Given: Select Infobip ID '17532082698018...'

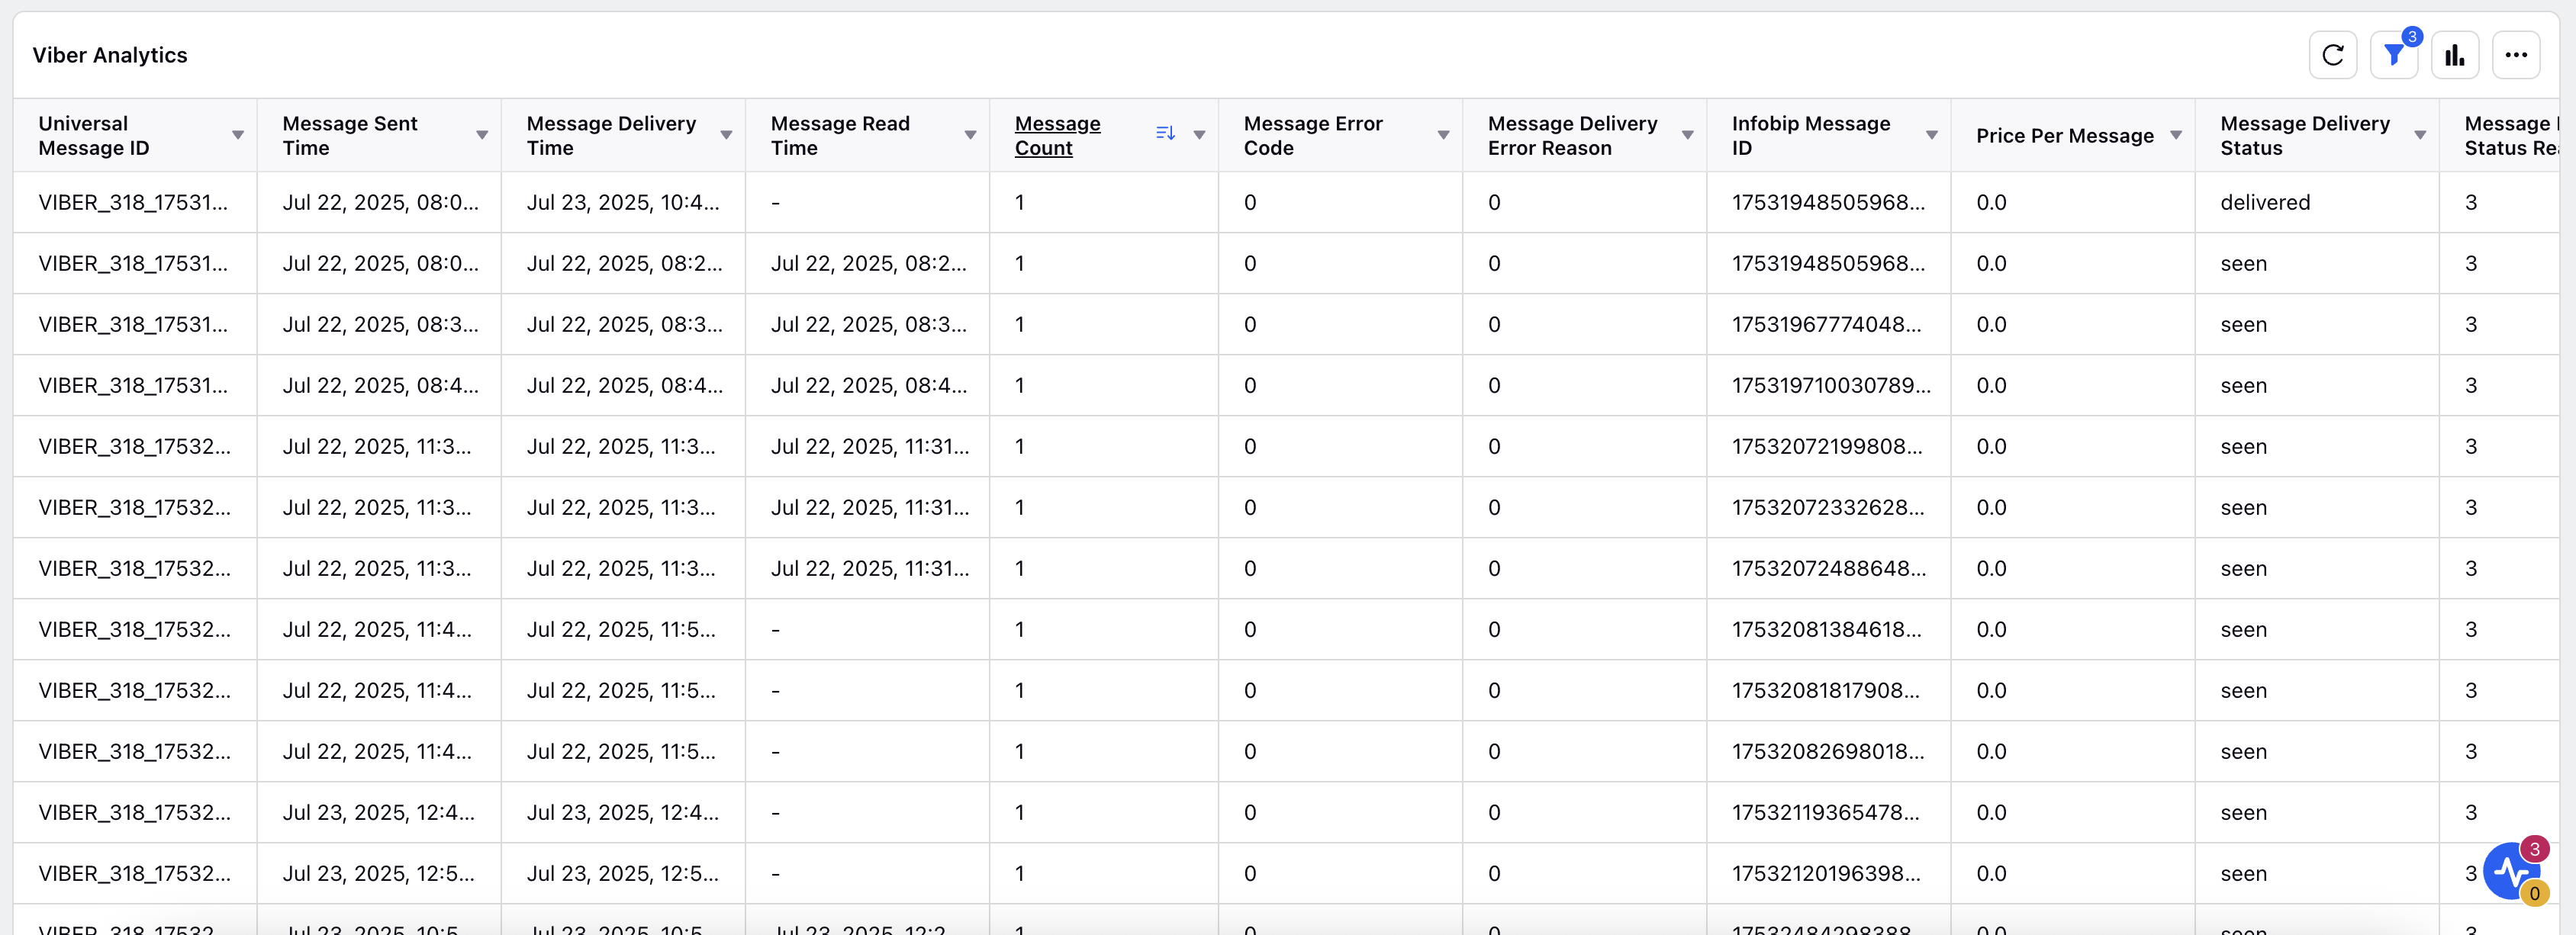Looking at the screenshot, I should (1827, 751).
